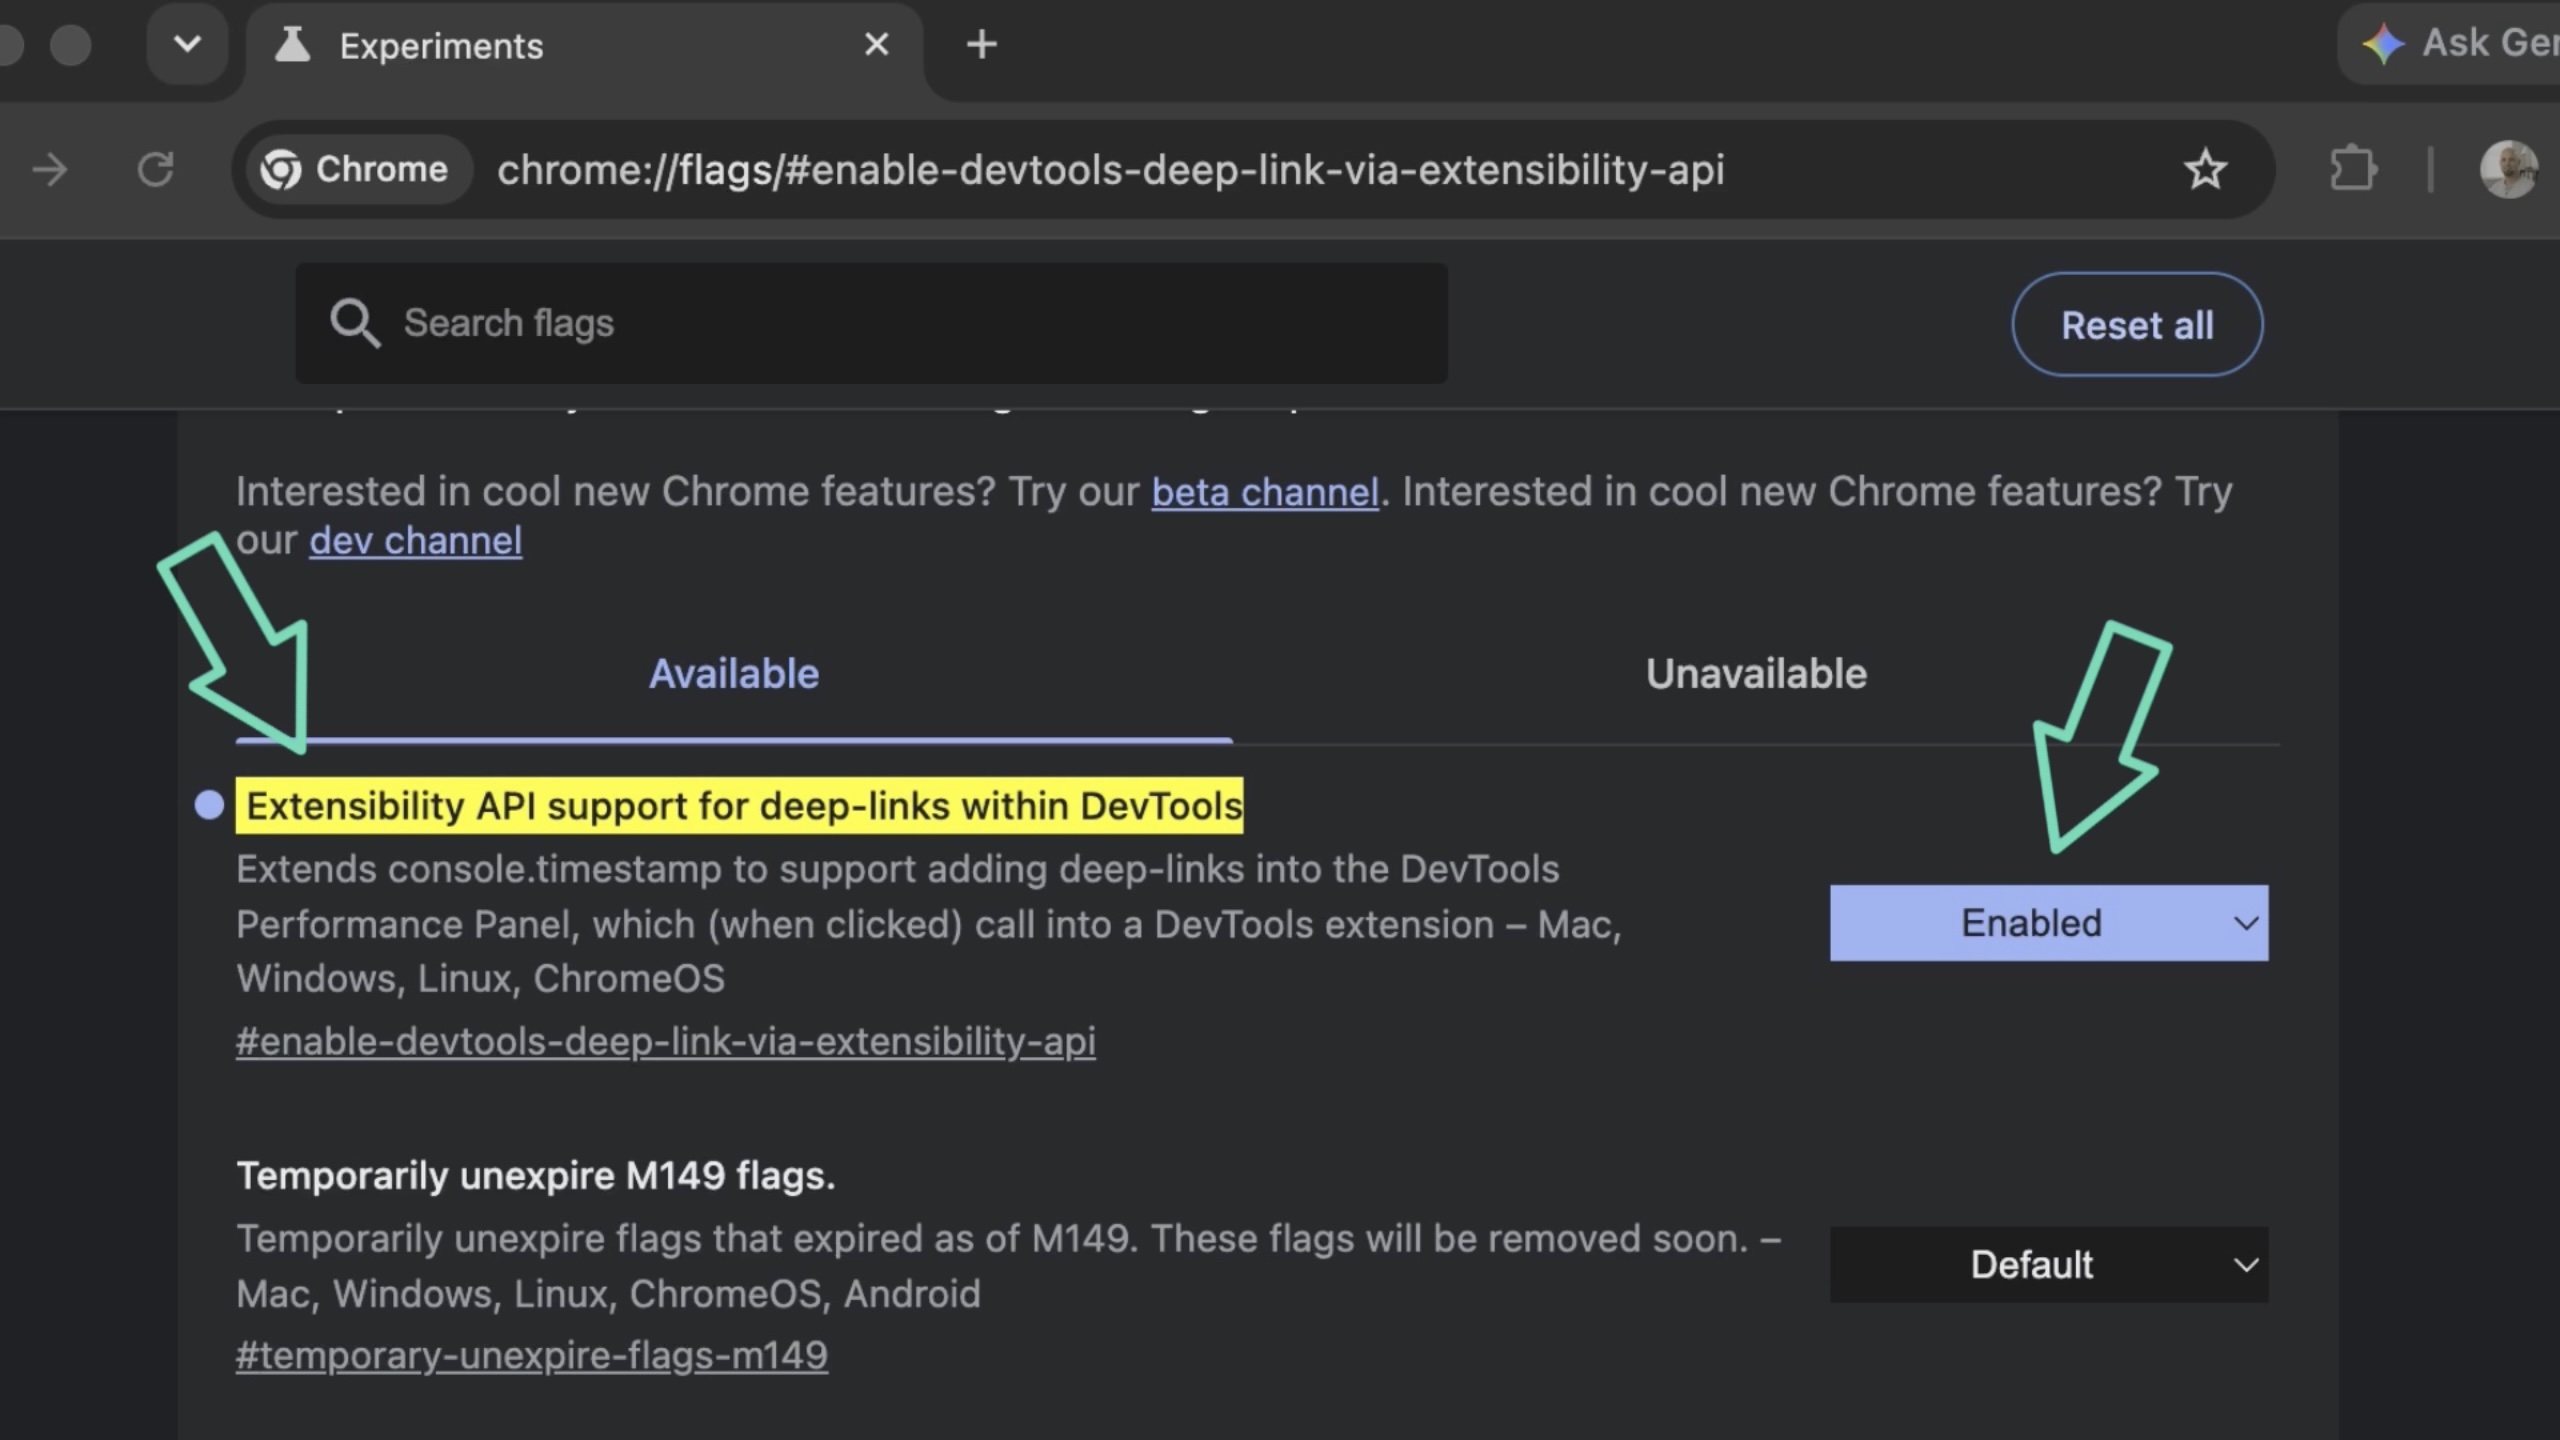Click the Experiments flask tab icon
The height and width of the screenshot is (1440, 2560).
292,45
